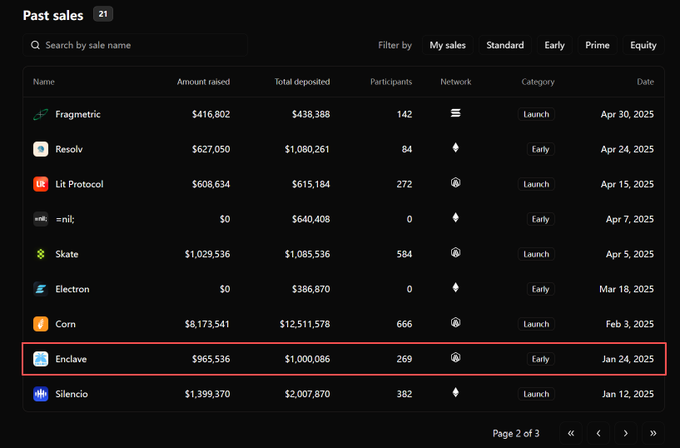Click the Silencio project logo
The height and width of the screenshot is (448, 680).
pyautogui.click(x=40, y=394)
